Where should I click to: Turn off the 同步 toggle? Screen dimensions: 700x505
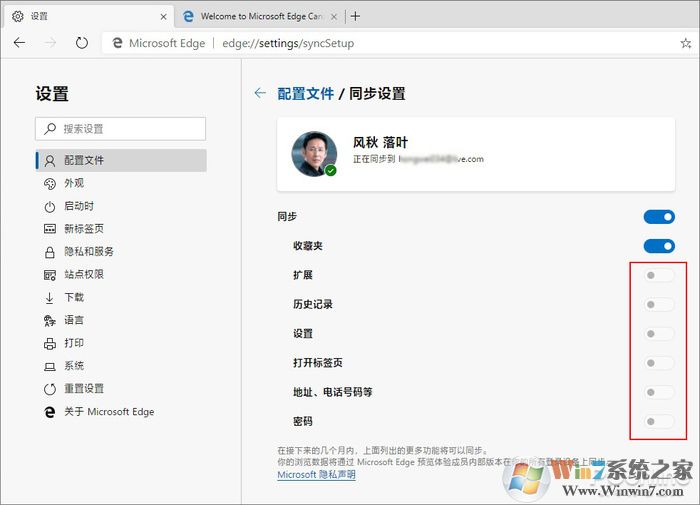659,217
